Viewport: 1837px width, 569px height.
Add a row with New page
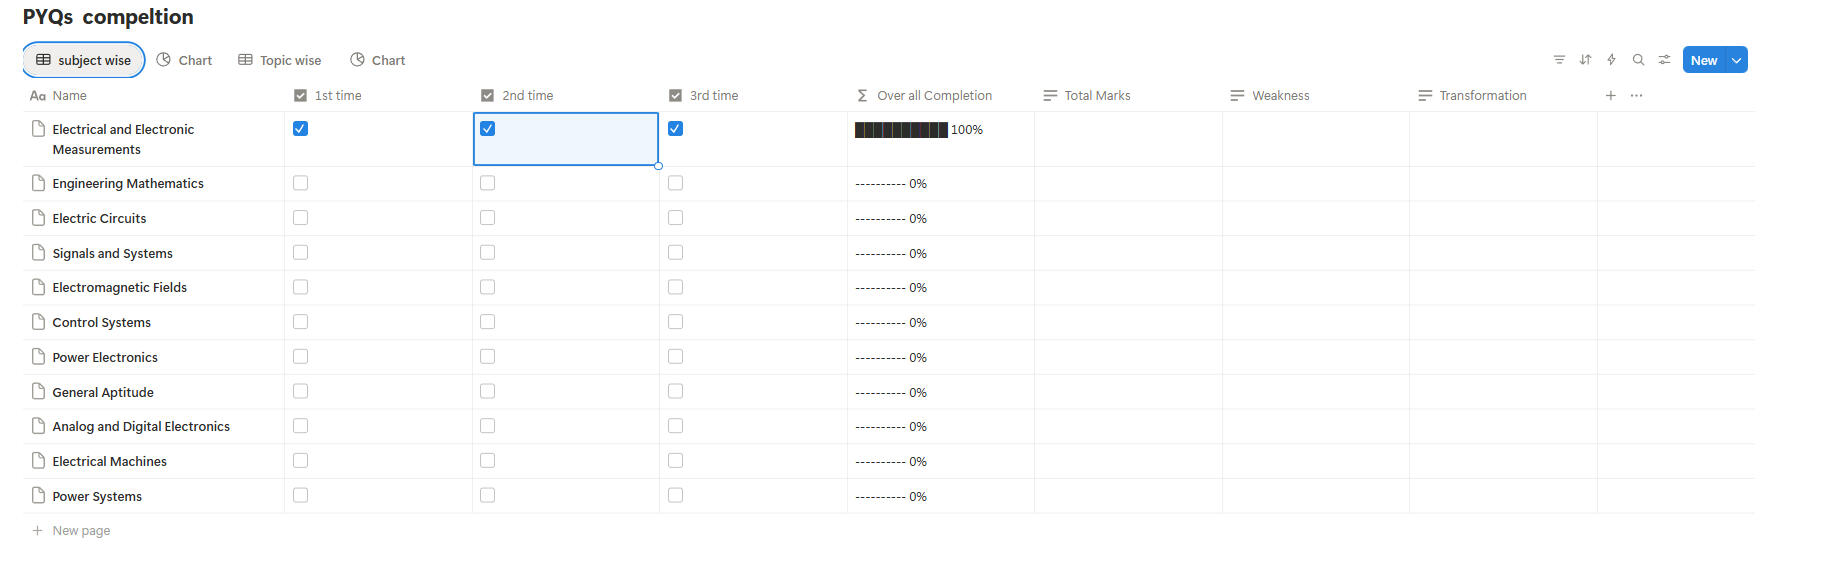80,531
